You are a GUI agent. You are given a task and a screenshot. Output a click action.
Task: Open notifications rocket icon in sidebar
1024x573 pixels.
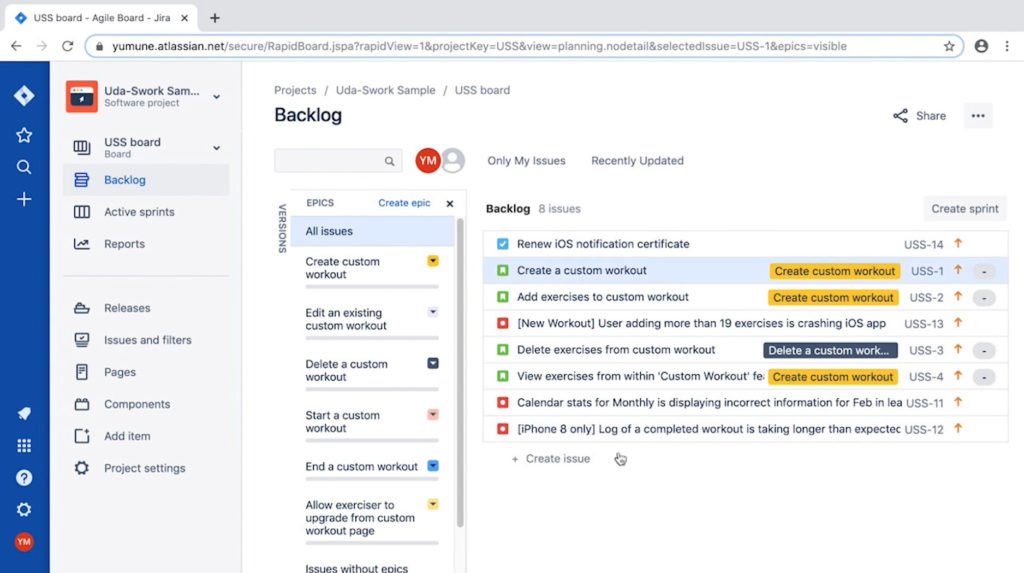pyautogui.click(x=24, y=414)
